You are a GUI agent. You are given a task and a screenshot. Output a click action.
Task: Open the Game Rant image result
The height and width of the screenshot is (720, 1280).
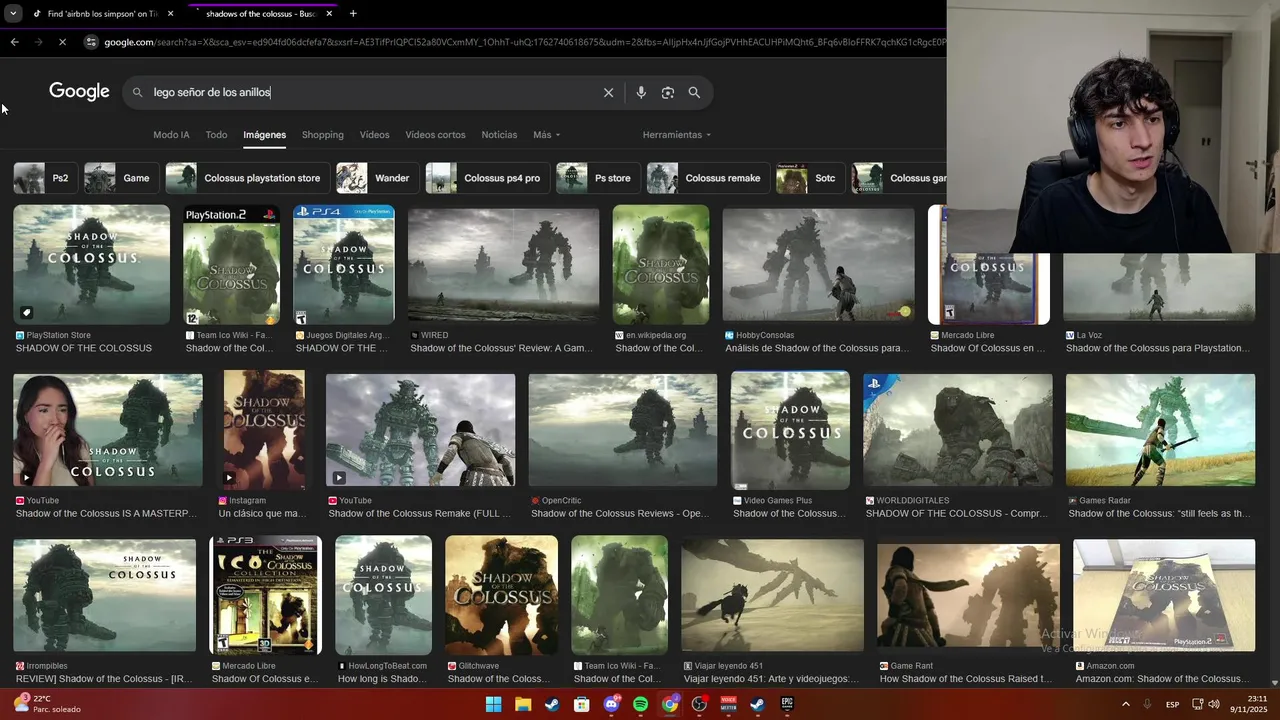(x=969, y=595)
